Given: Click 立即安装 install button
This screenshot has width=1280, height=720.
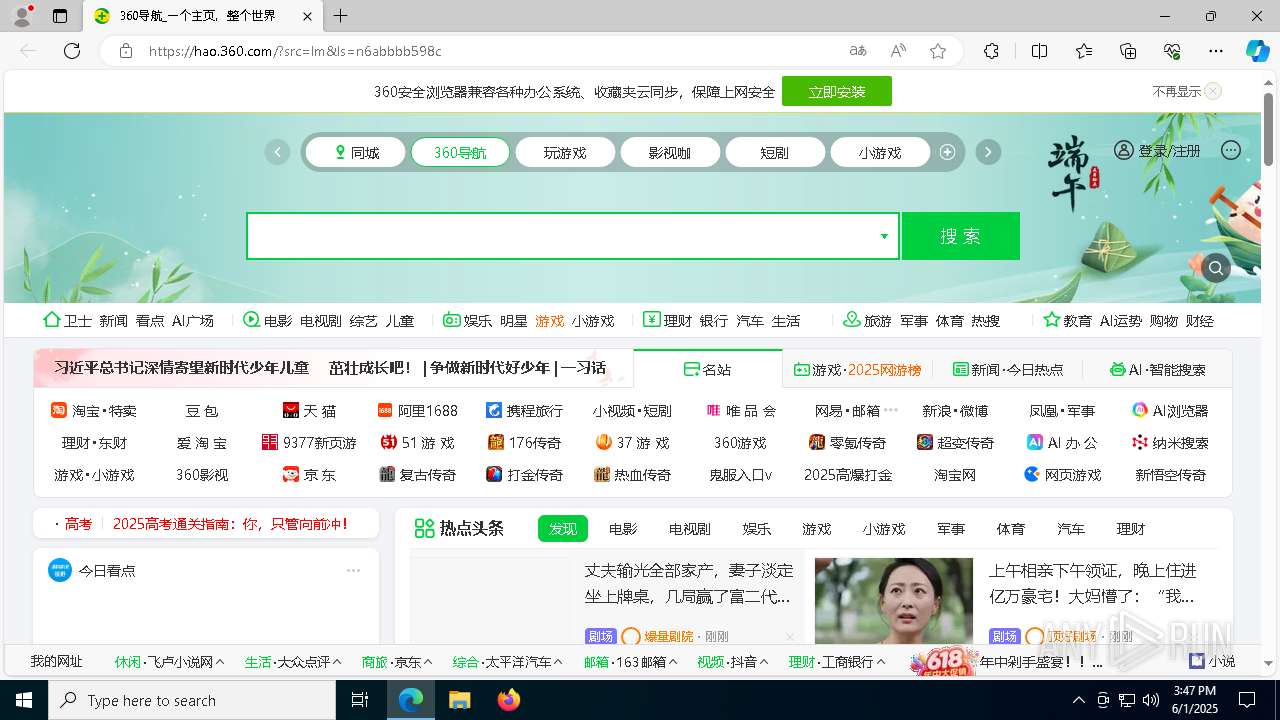Looking at the screenshot, I should click(837, 91).
